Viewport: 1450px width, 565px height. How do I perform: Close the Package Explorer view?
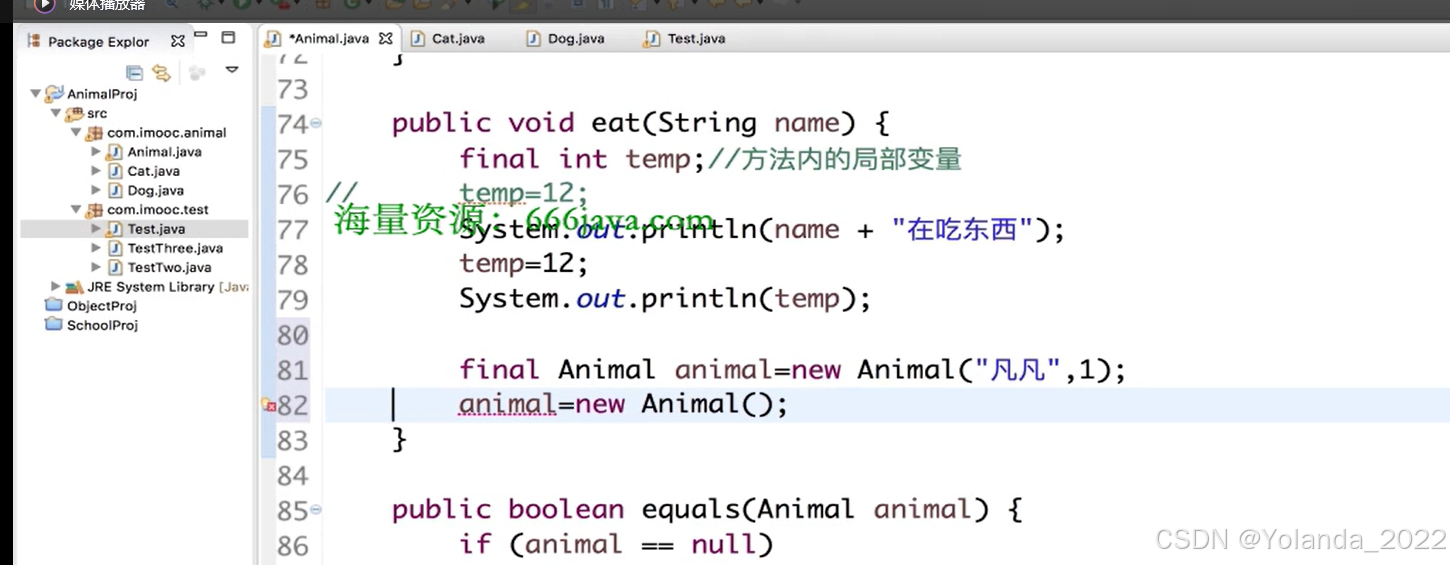tap(178, 41)
